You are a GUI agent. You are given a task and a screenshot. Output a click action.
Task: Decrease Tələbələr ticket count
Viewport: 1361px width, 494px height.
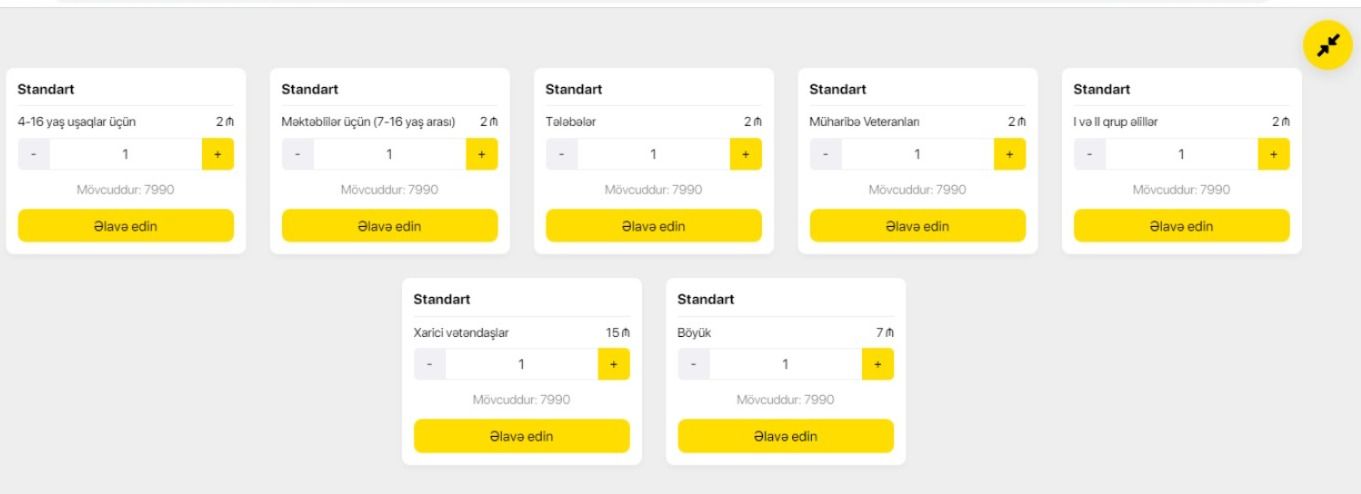pos(562,155)
